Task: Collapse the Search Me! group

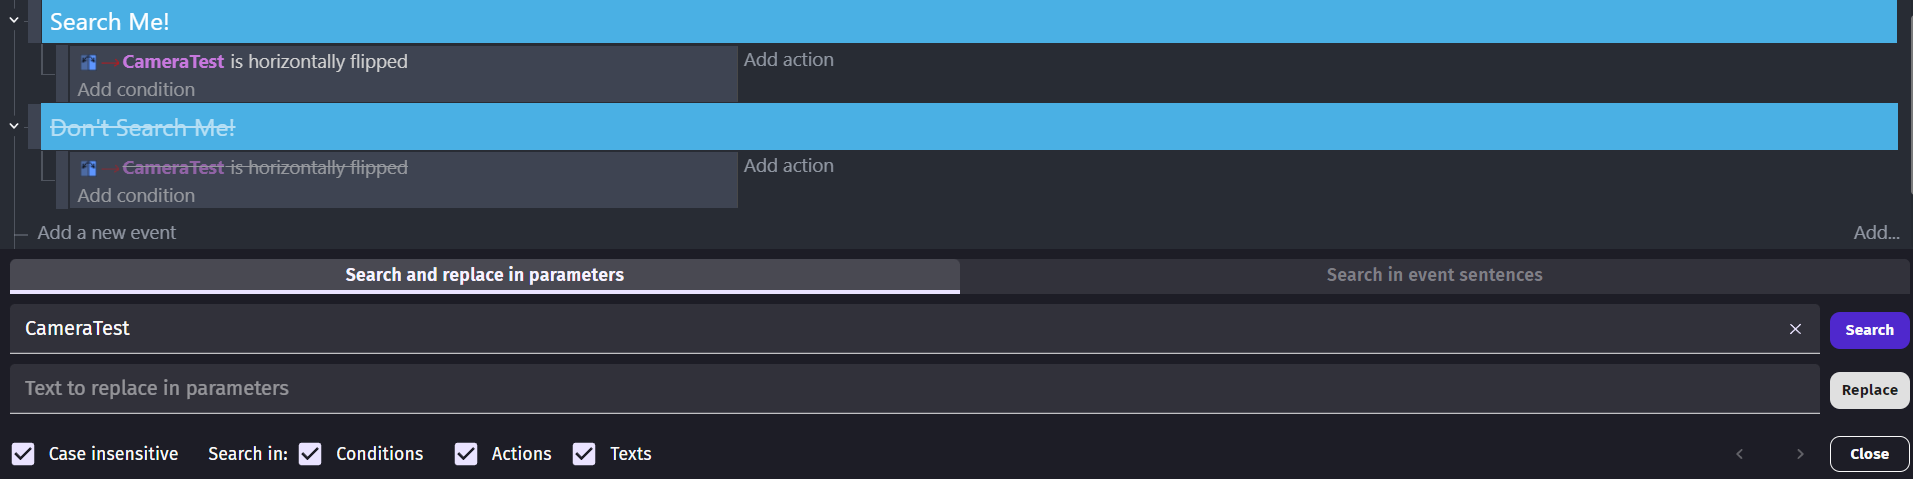Action: tap(14, 20)
